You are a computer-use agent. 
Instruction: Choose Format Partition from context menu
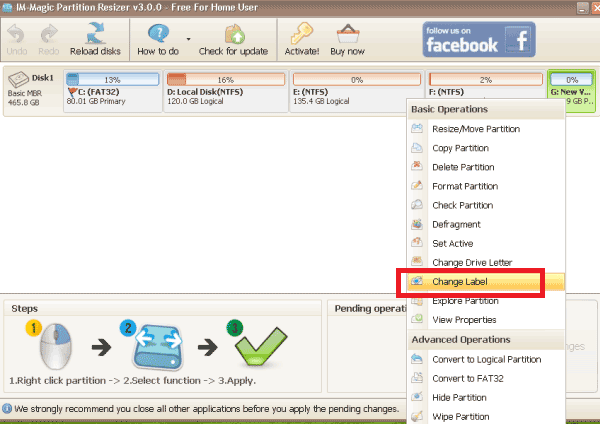coord(486,186)
